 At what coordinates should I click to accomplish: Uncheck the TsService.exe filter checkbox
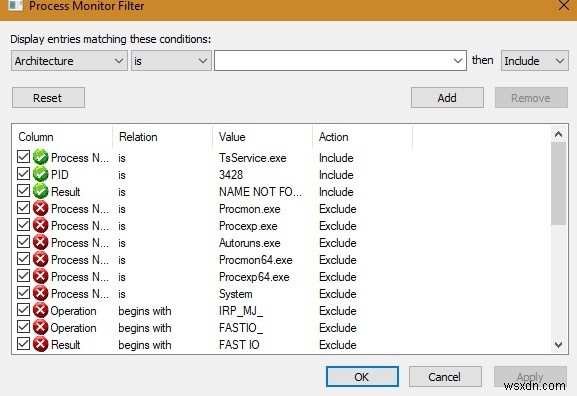click(24, 156)
